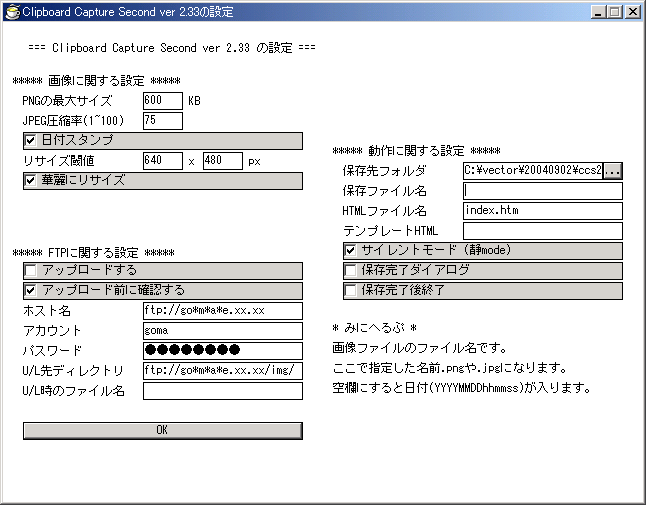The image size is (646, 505).
Task: Click the 動作に関する設定 section heading
Action: pos(417,151)
